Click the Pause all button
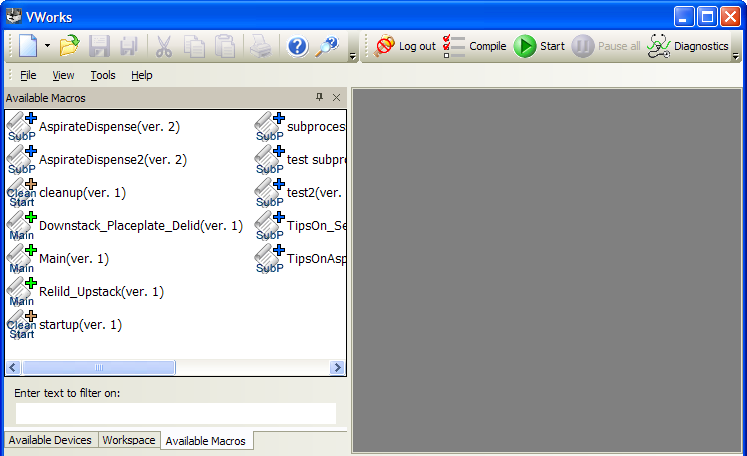This screenshot has height=456, width=747. pos(606,46)
